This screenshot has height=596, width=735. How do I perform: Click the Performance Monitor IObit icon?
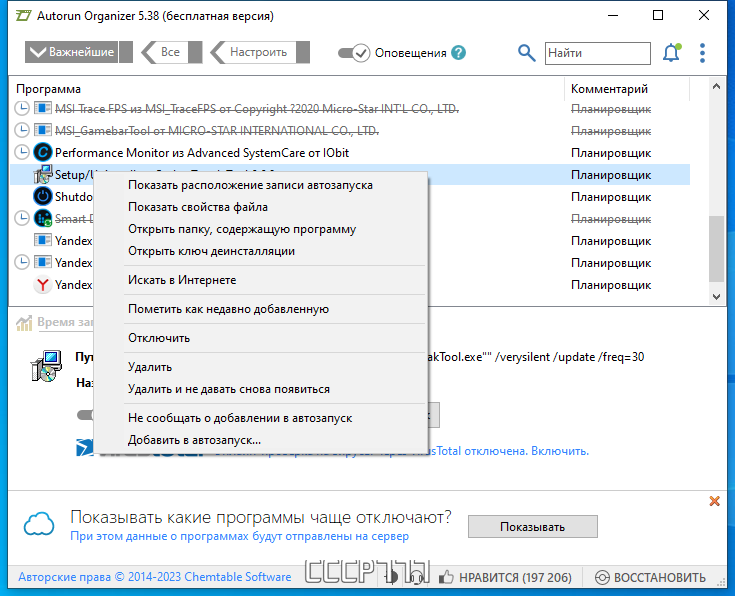click(43, 152)
